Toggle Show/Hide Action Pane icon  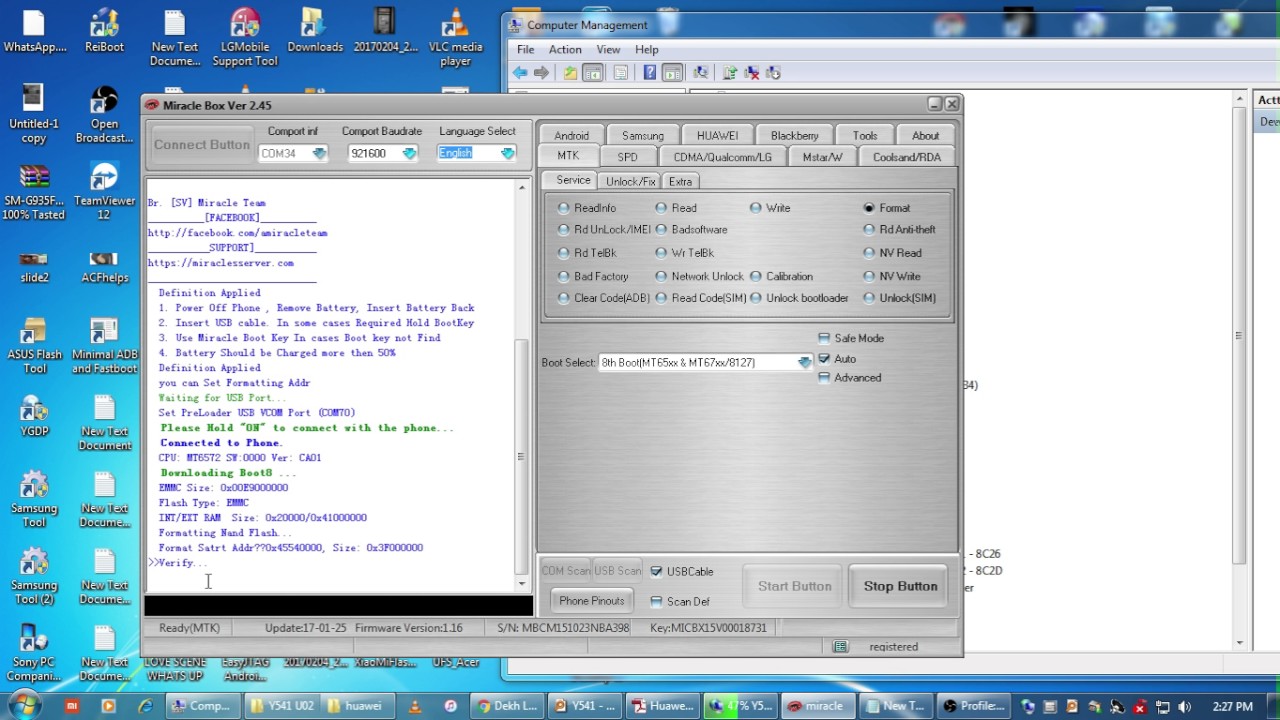[672, 72]
